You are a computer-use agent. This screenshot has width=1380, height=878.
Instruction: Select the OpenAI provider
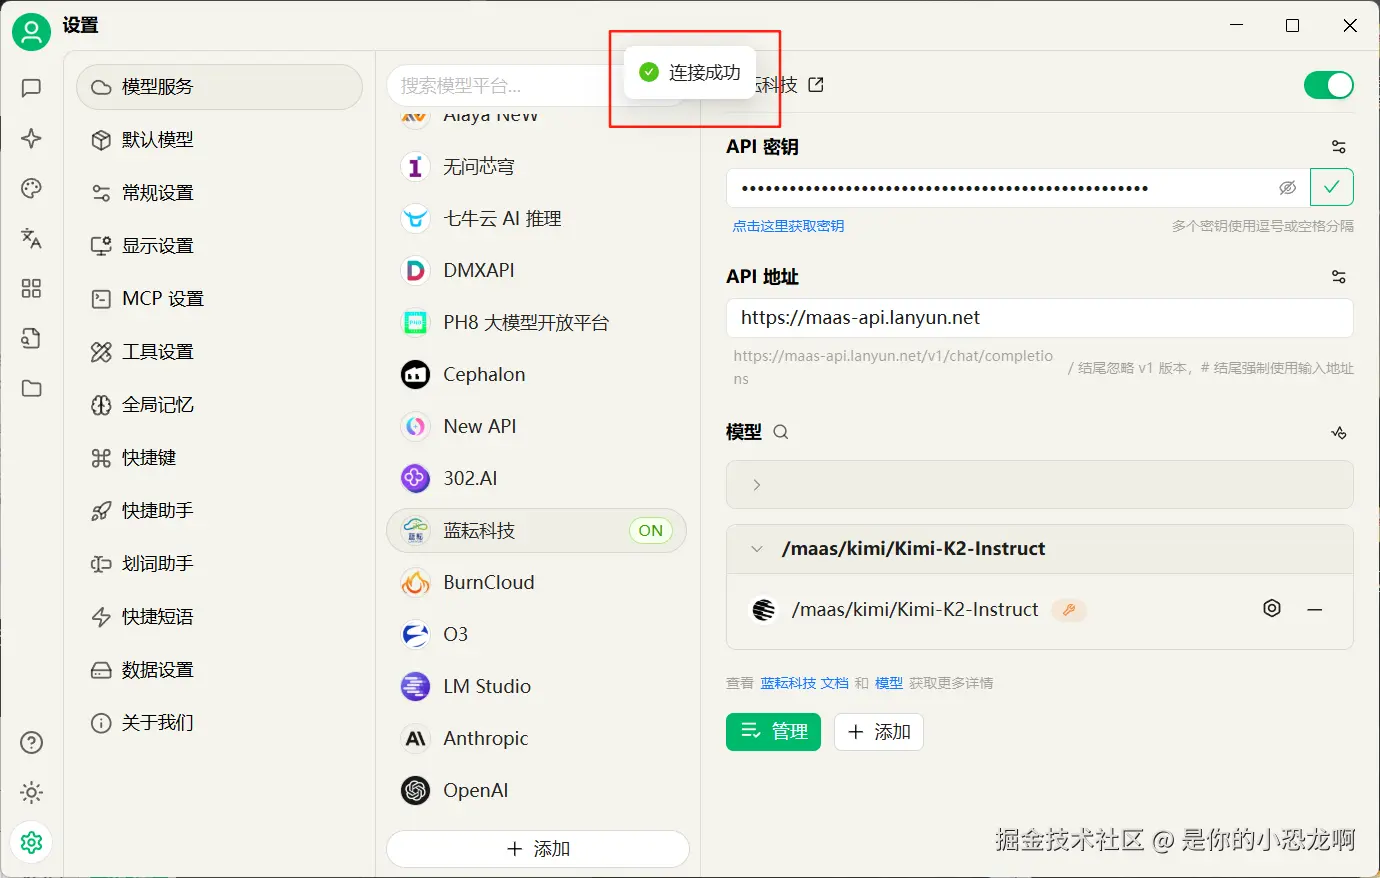coord(537,790)
